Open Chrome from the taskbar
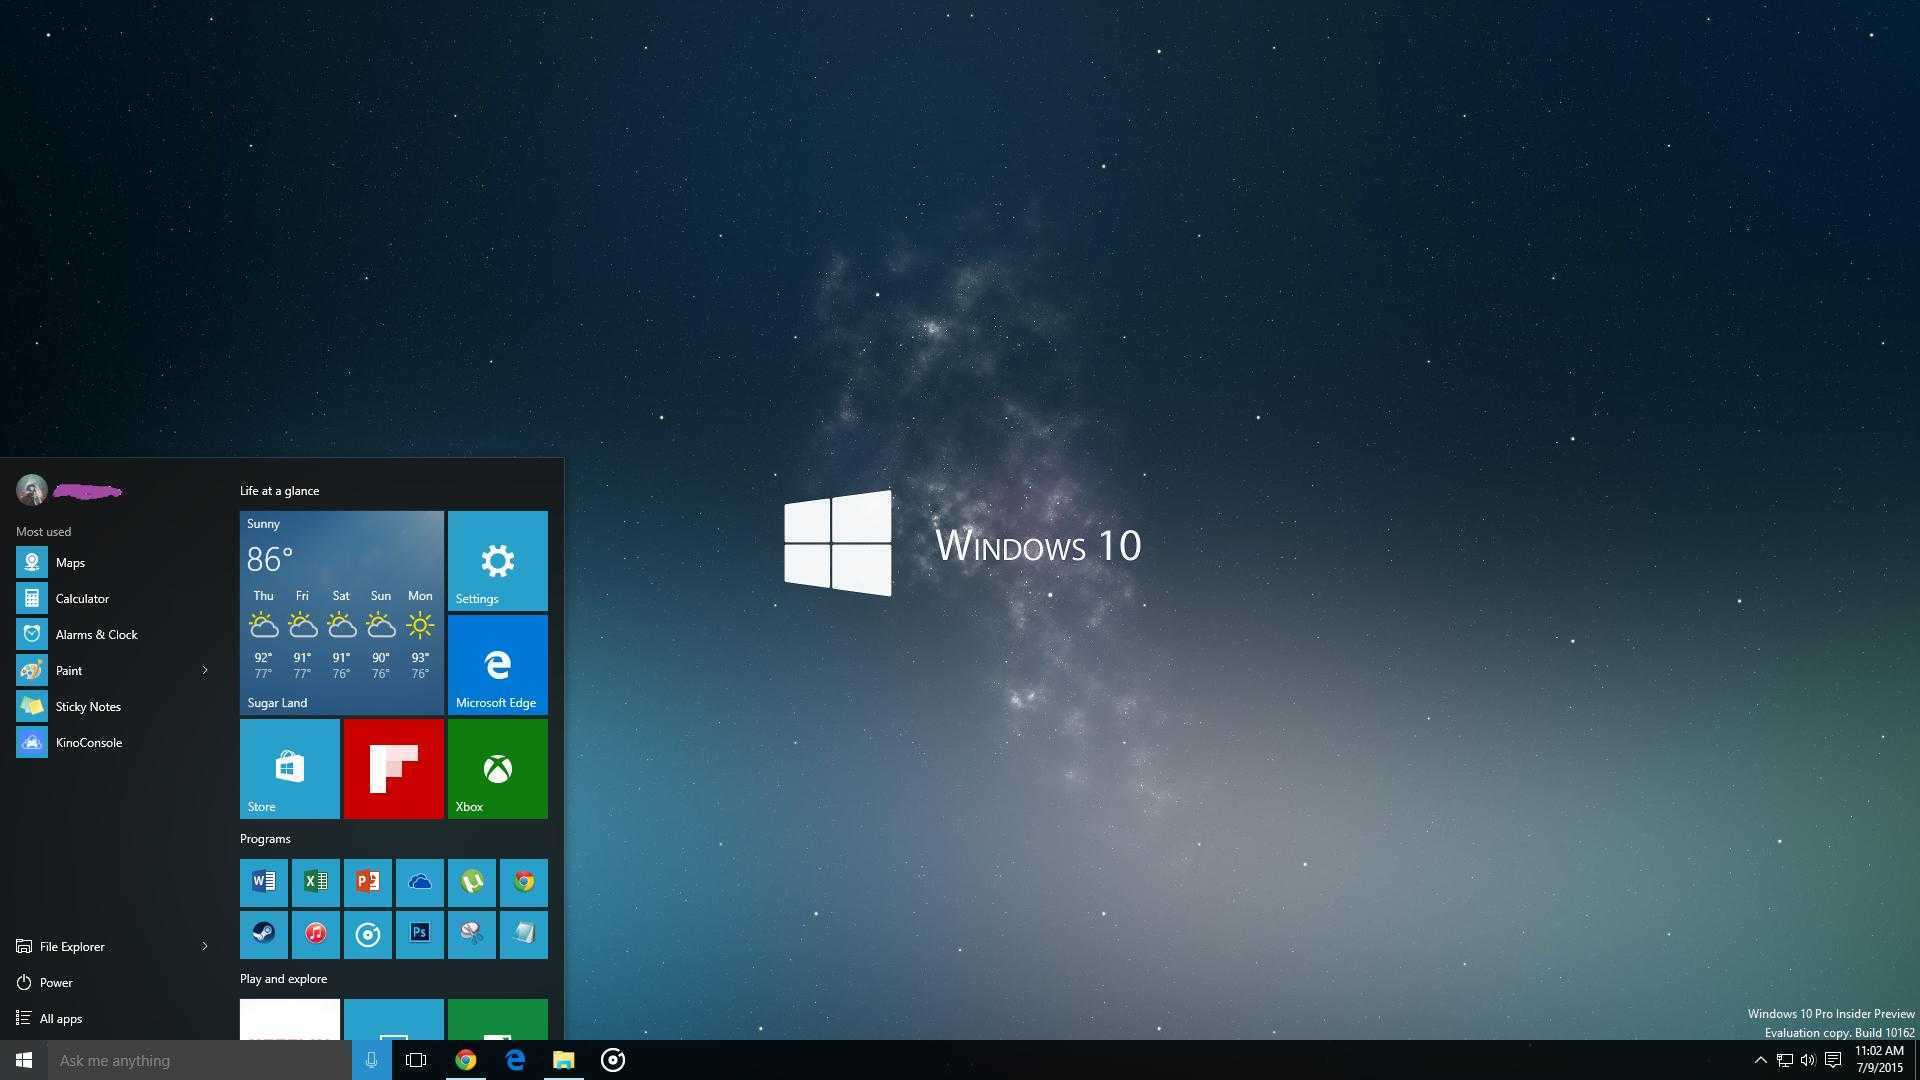1920x1080 pixels. click(x=465, y=1061)
